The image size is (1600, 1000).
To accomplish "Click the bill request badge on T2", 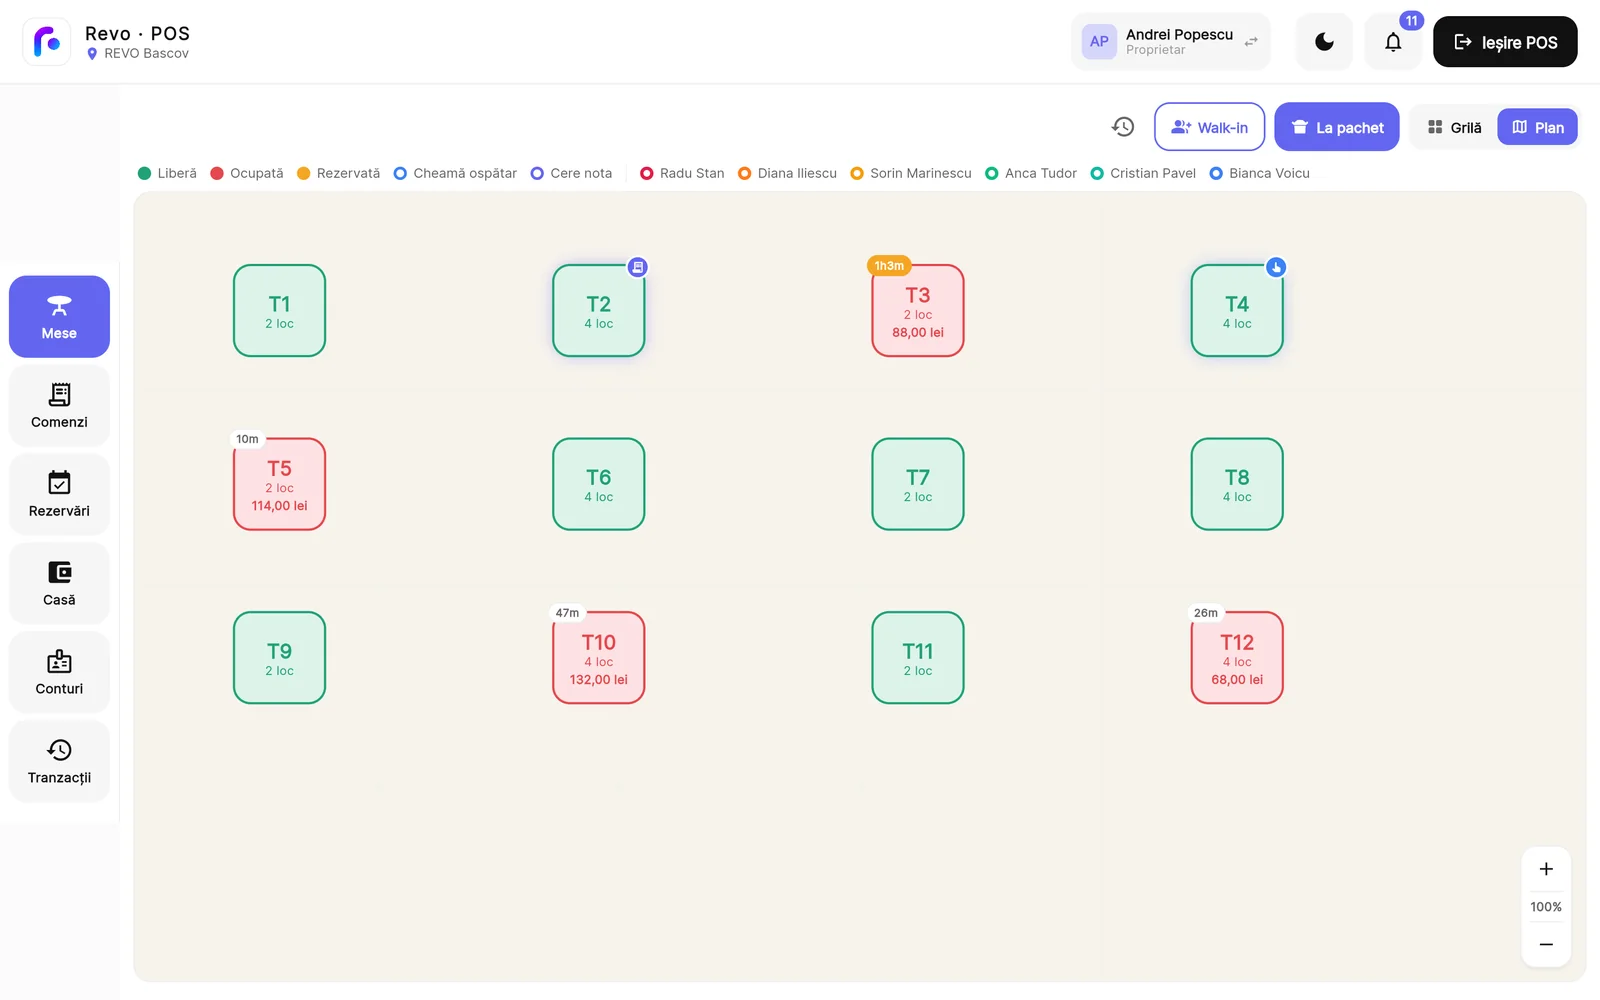I will (x=638, y=267).
